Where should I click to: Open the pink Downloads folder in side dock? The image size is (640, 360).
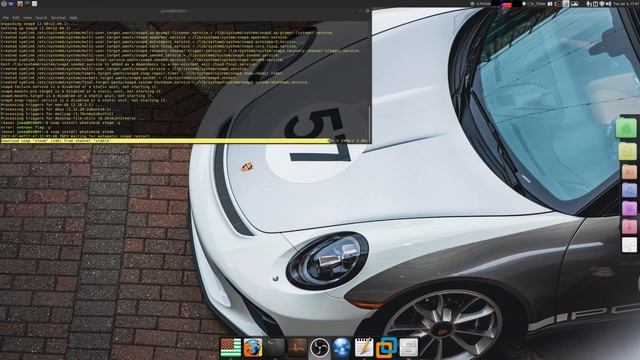[x=629, y=227]
